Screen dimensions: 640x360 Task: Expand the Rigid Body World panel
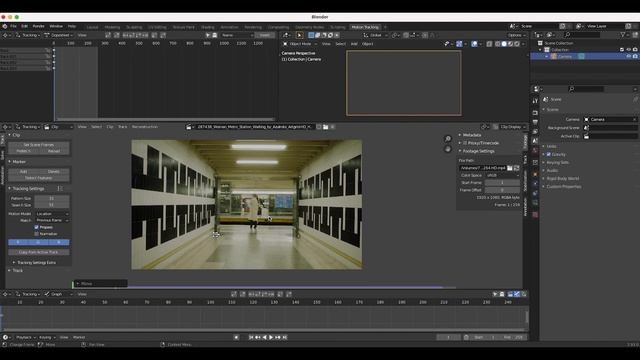point(562,178)
